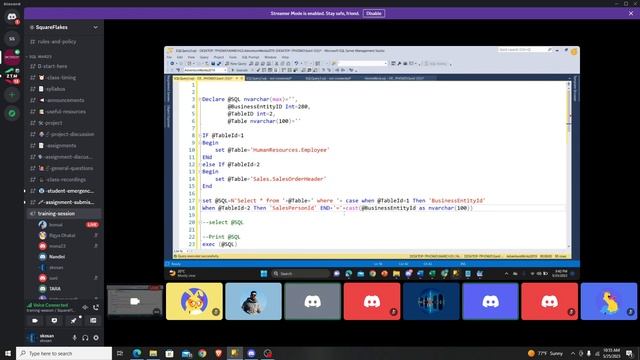Select the yellow rabbit avatar tile
The height and width of the screenshot is (360, 640).
coord(194,301)
